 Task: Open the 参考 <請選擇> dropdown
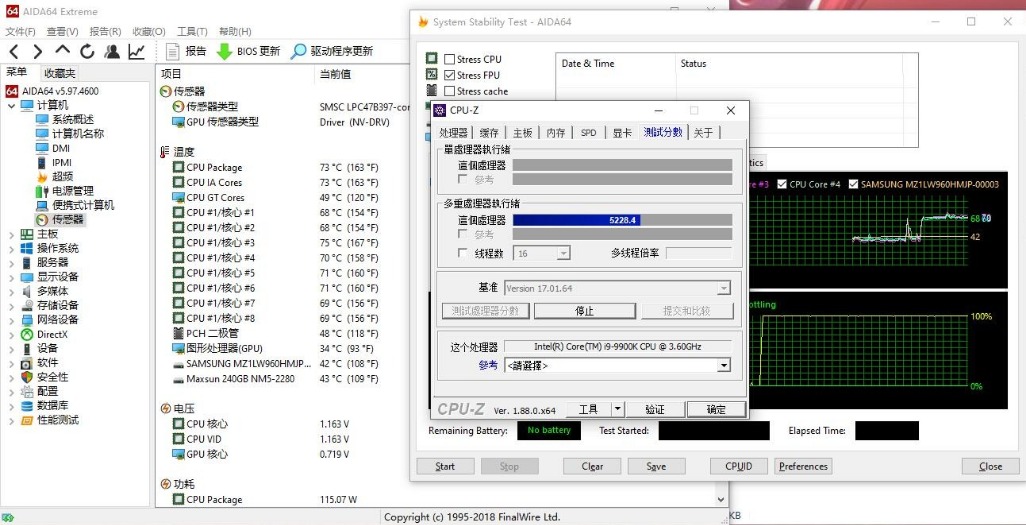(723, 365)
